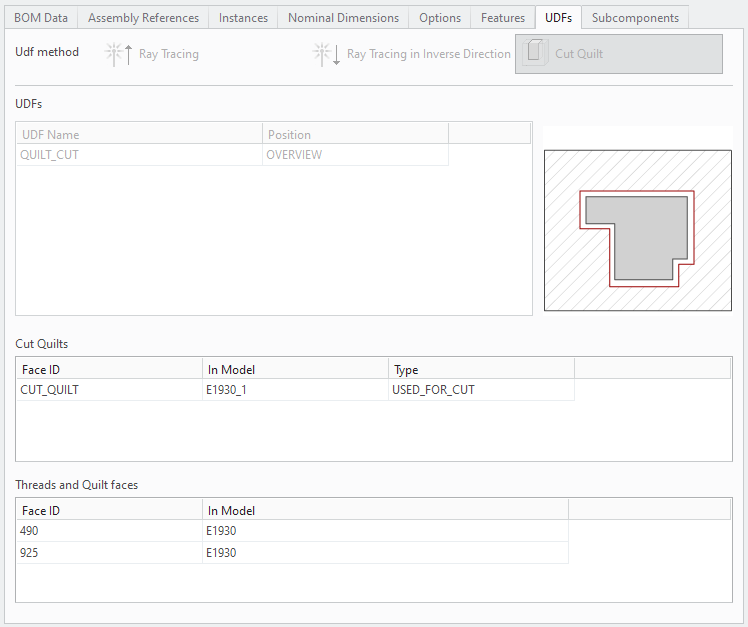Click Face ID header in Threads table
The image size is (748, 627).
coord(110,511)
